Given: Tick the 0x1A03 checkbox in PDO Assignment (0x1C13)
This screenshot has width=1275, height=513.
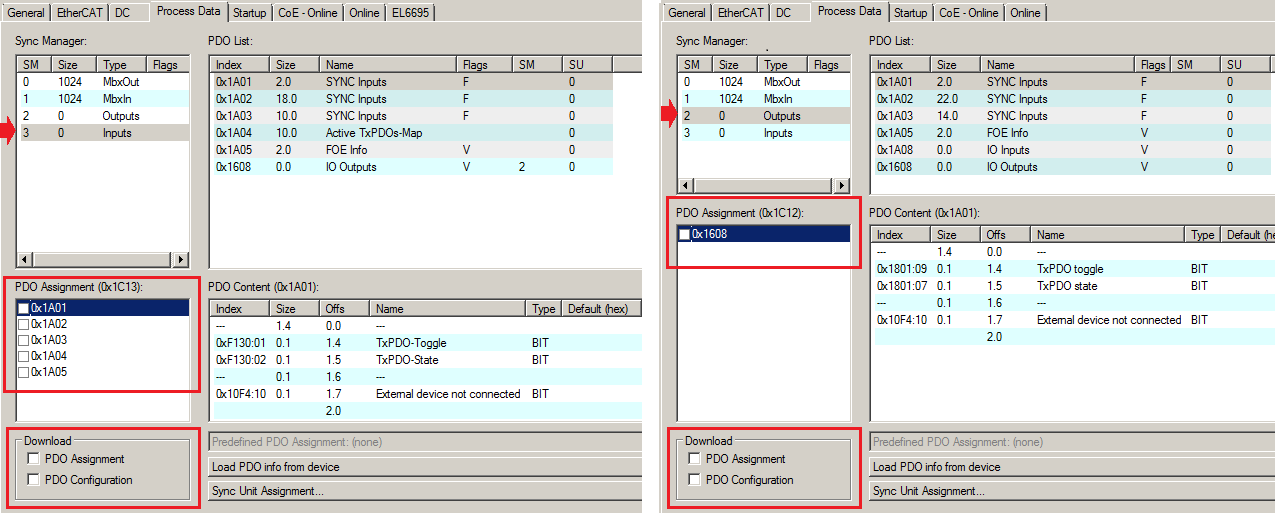Looking at the screenshot, I should [23, 340].
